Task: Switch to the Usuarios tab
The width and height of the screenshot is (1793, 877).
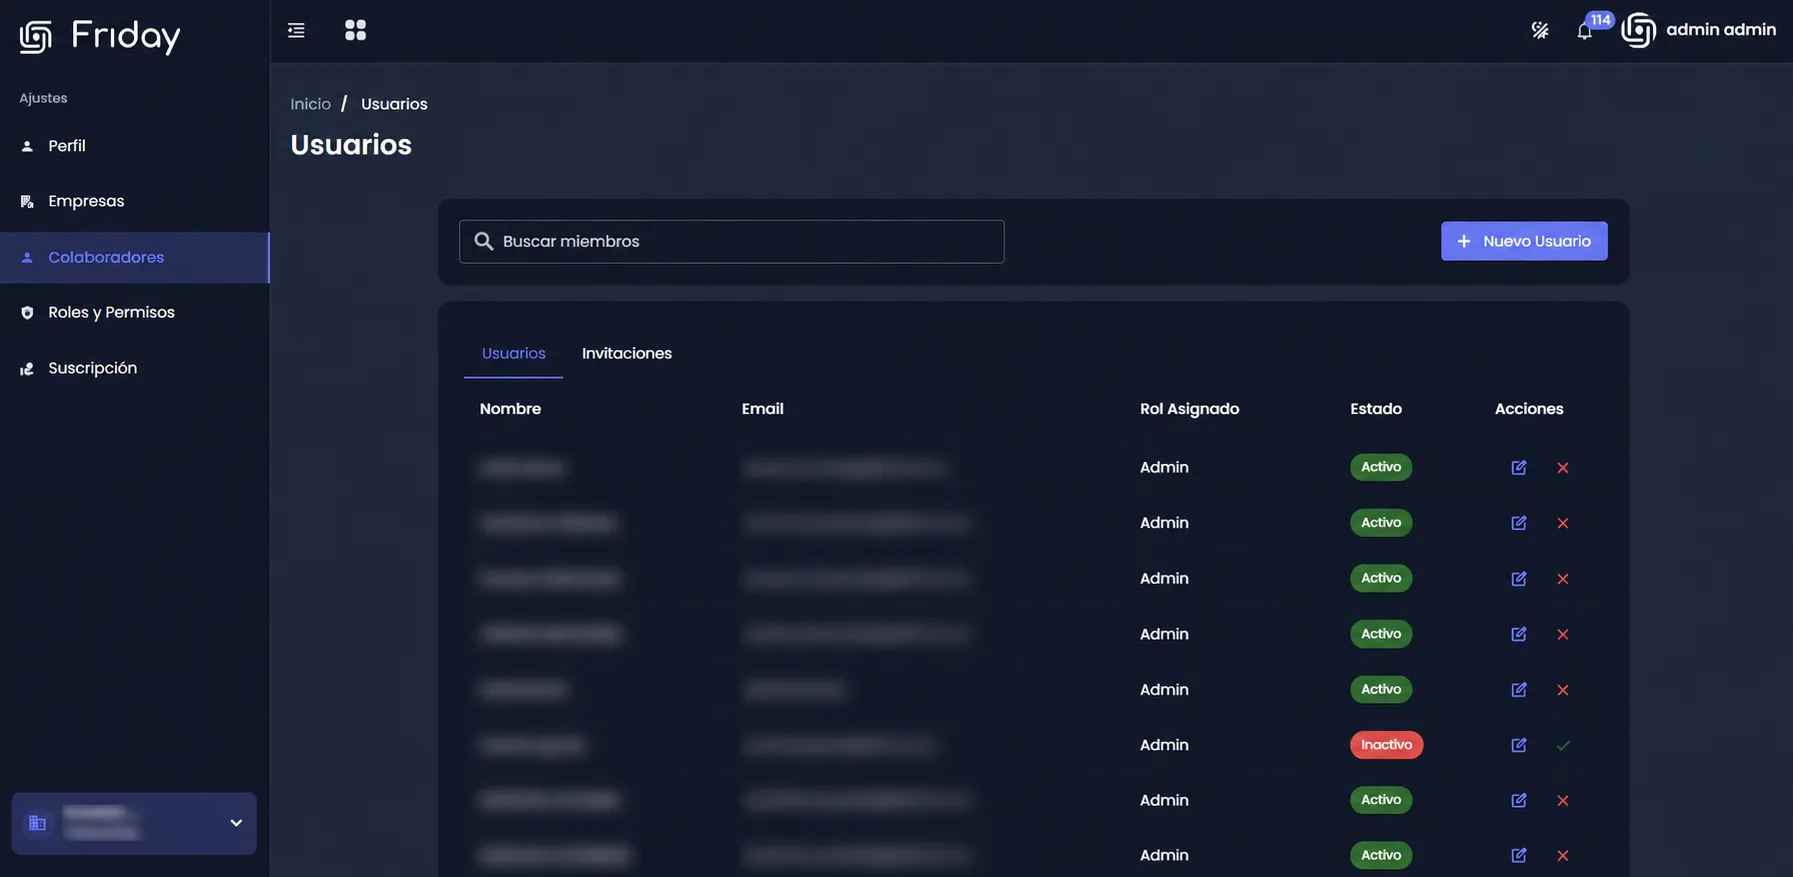Action: 513,354
